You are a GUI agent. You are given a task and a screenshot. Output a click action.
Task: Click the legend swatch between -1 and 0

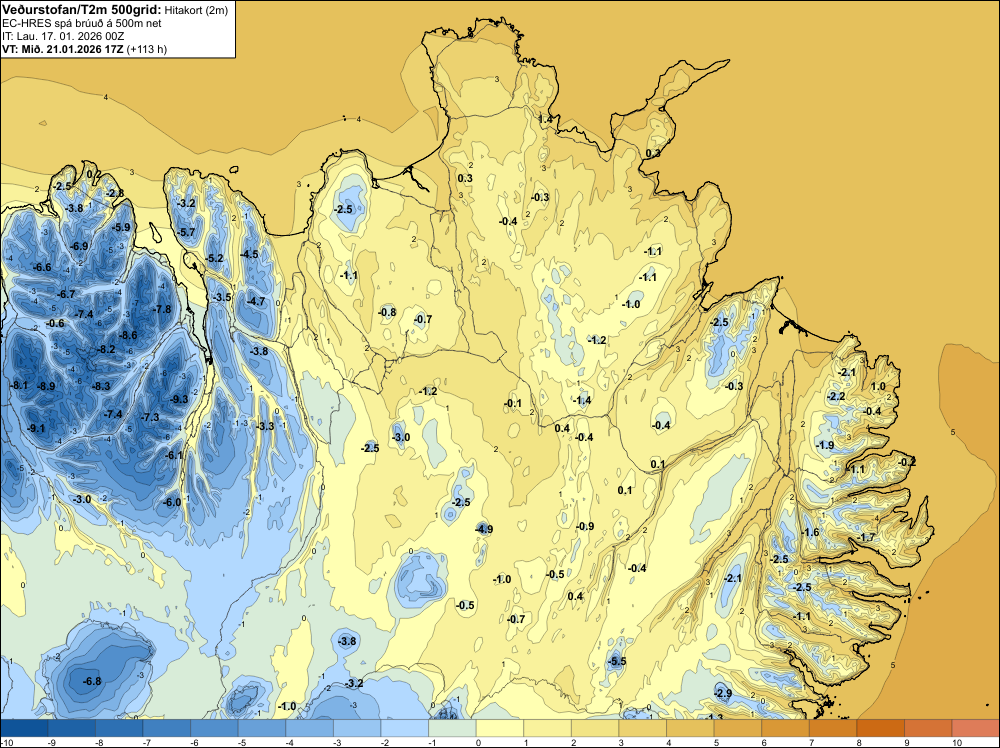click(452, 728)
